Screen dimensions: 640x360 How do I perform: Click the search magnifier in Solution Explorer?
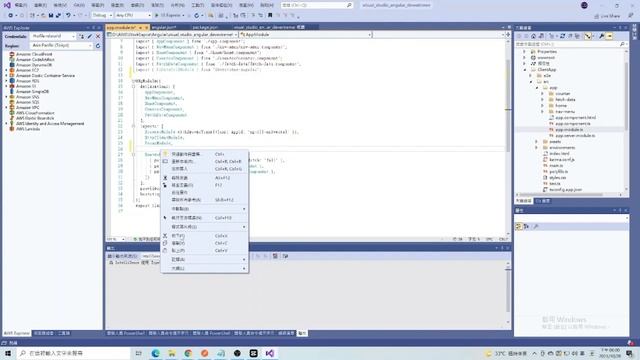[622, 44]
